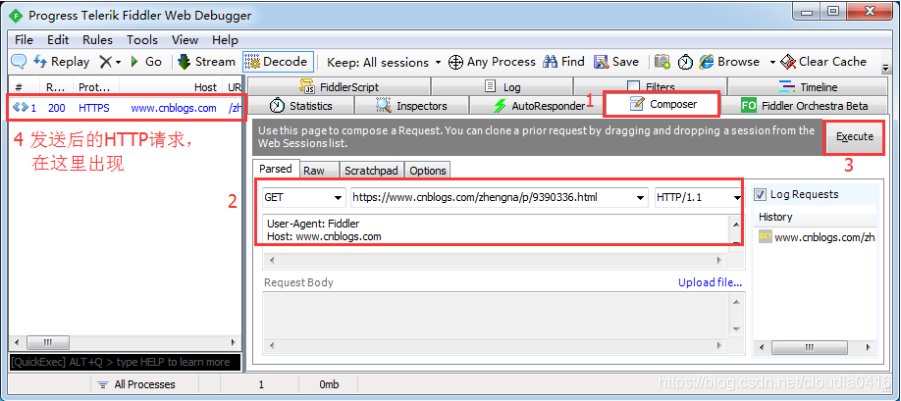Click the Go resume button
Viewport: 901px width, 401px height.
(147, 61)
